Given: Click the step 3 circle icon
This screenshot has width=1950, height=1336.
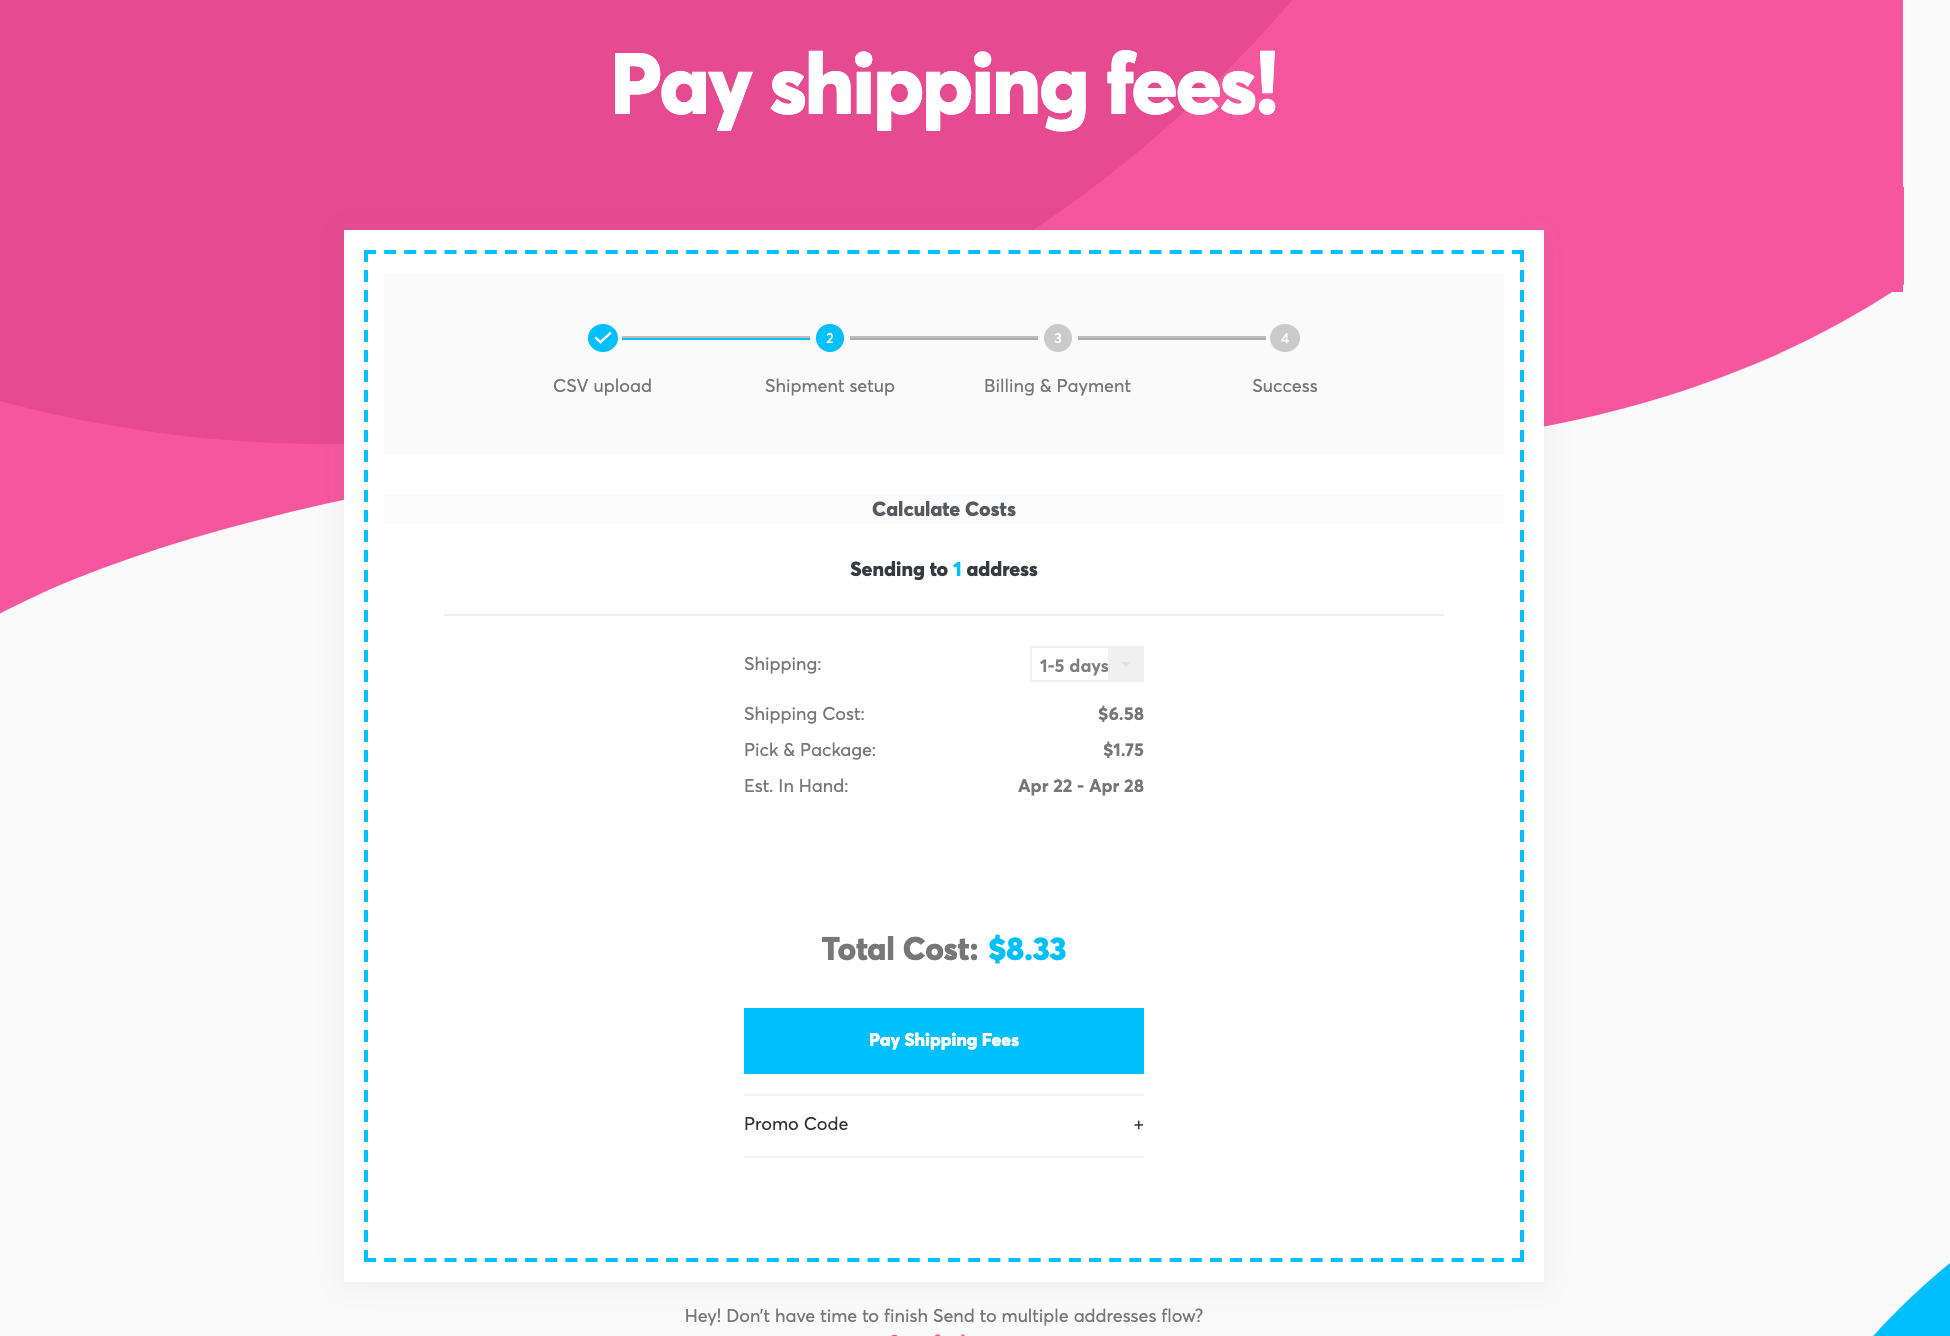Looking at the screenshot, I should point(1057,338).
